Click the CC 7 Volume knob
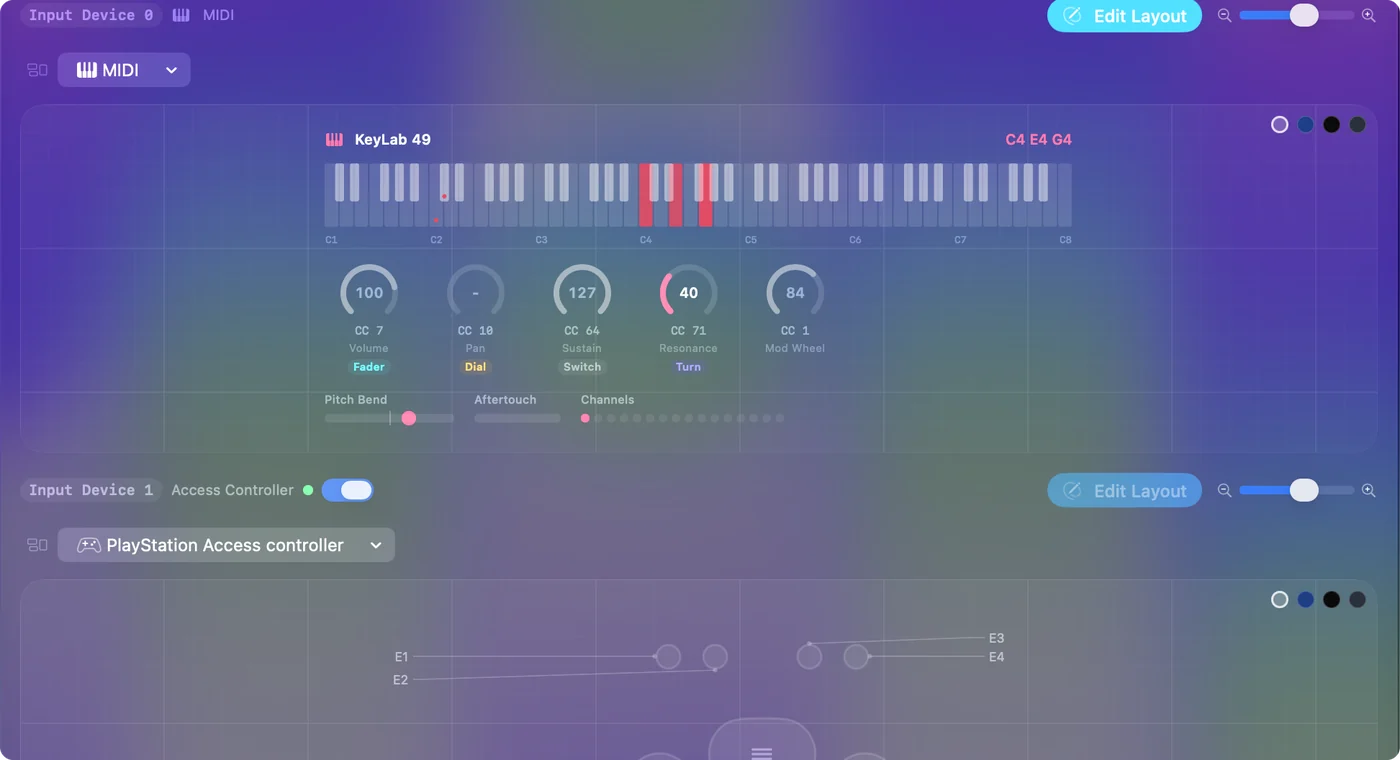The width and height of the screenshot is (1400, 760). 369,293
